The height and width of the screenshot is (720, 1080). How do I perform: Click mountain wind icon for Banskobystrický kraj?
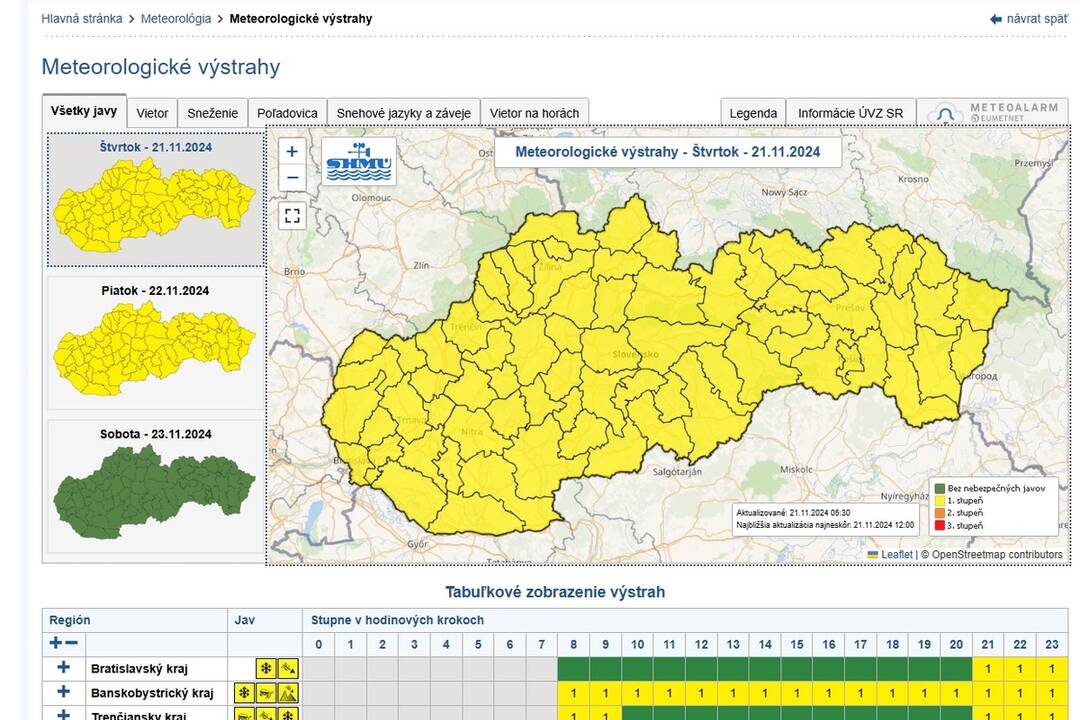pyautogui.click(x=288, y=693)
